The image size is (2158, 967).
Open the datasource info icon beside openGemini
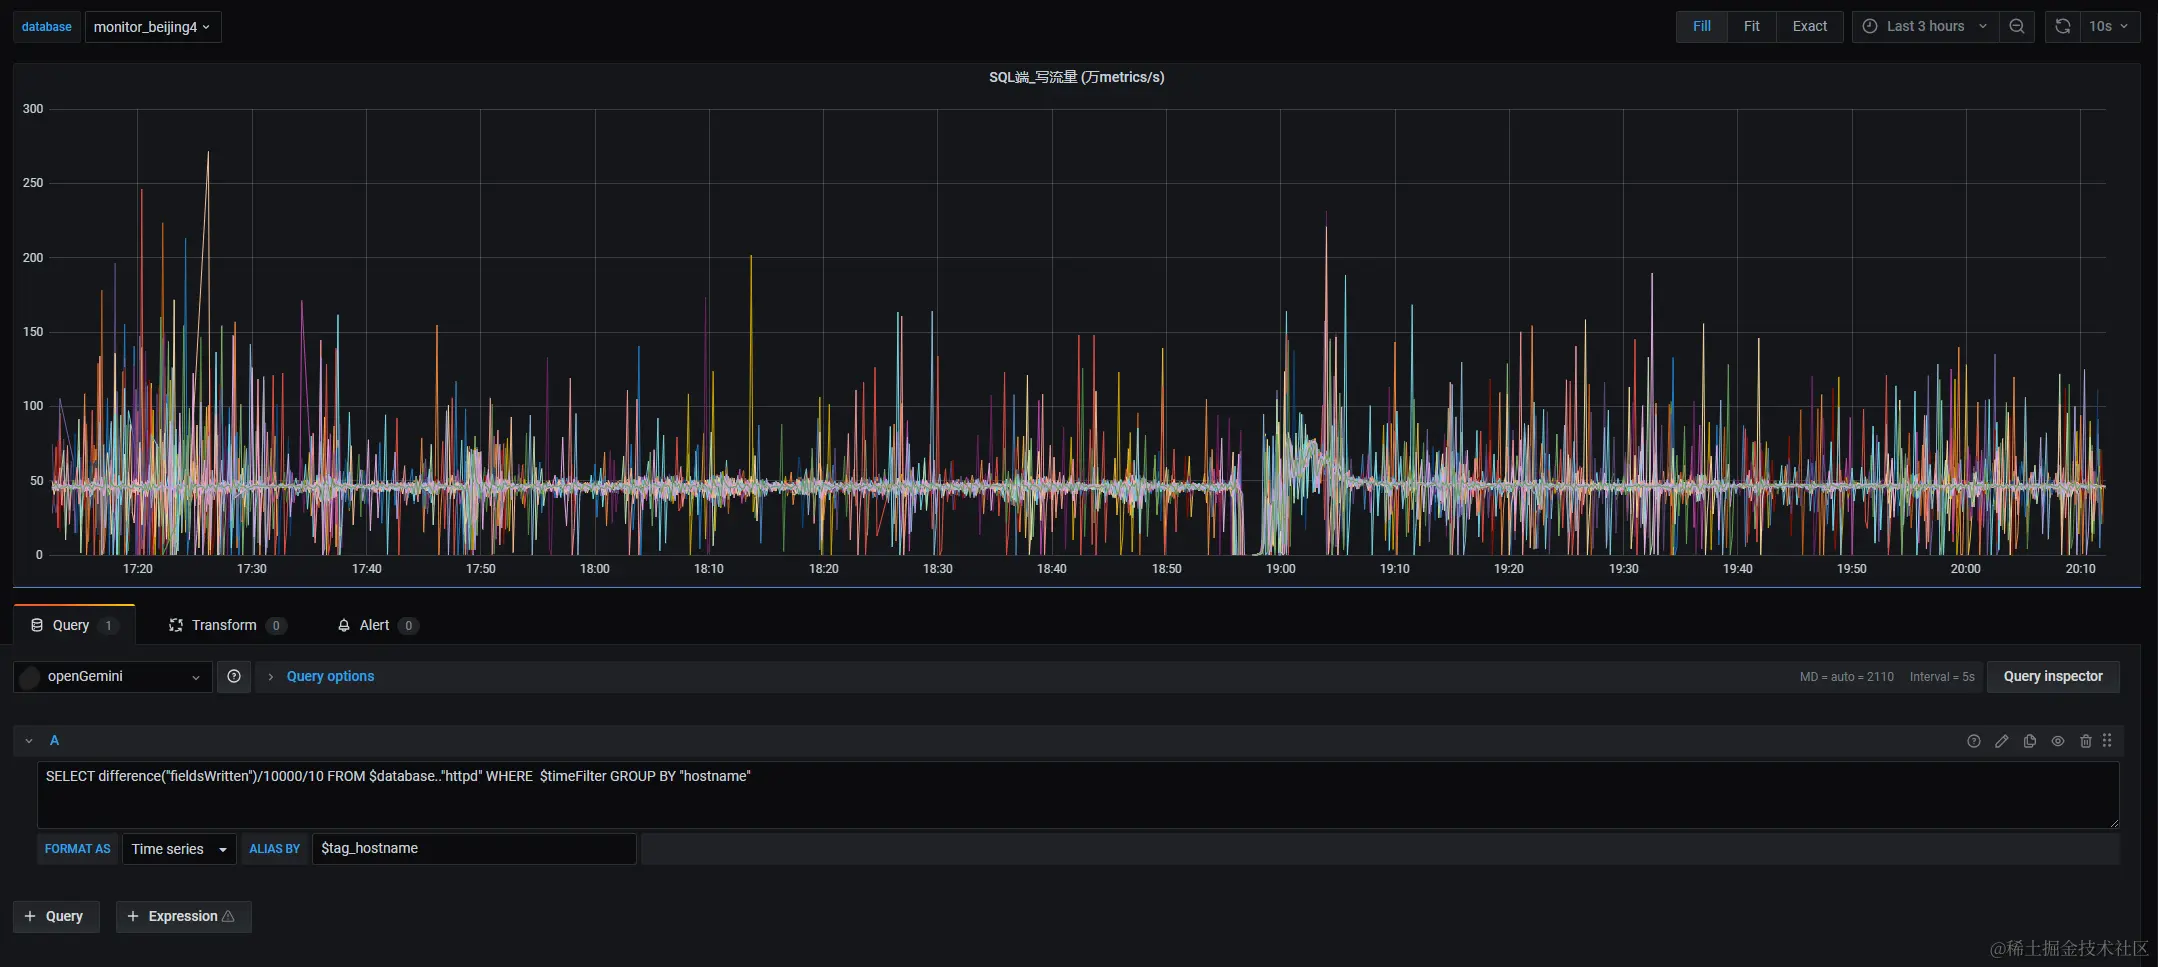point(233,676)
